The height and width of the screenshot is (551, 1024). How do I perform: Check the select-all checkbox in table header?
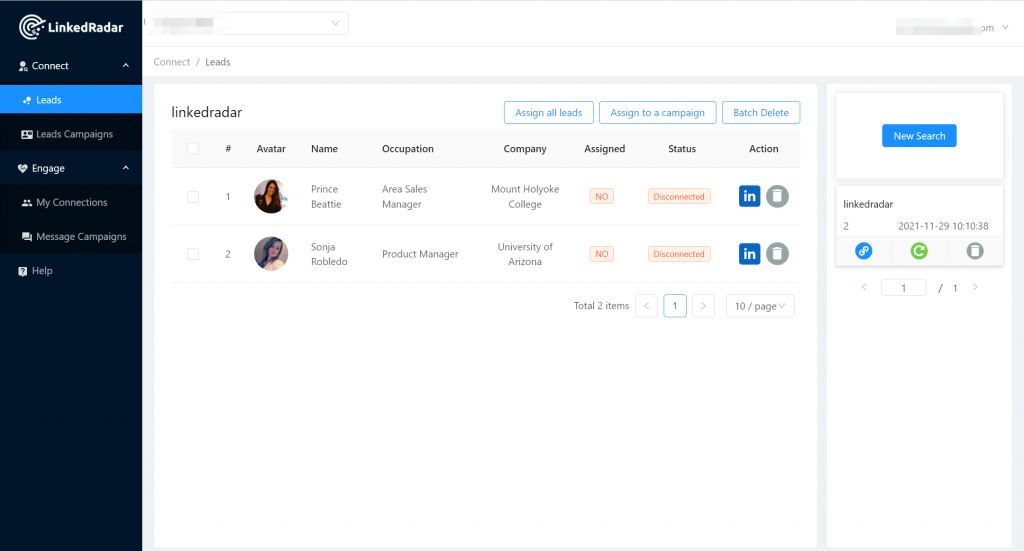[x=193, y=149]
